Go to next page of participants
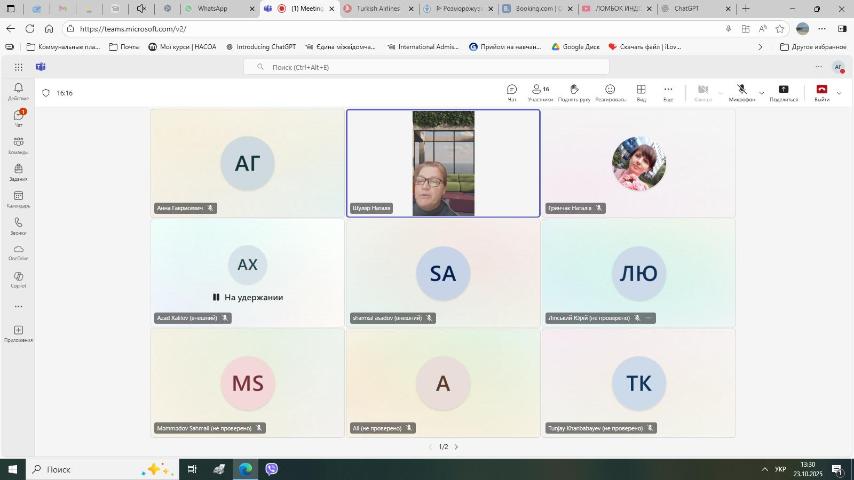 [456, 447]
